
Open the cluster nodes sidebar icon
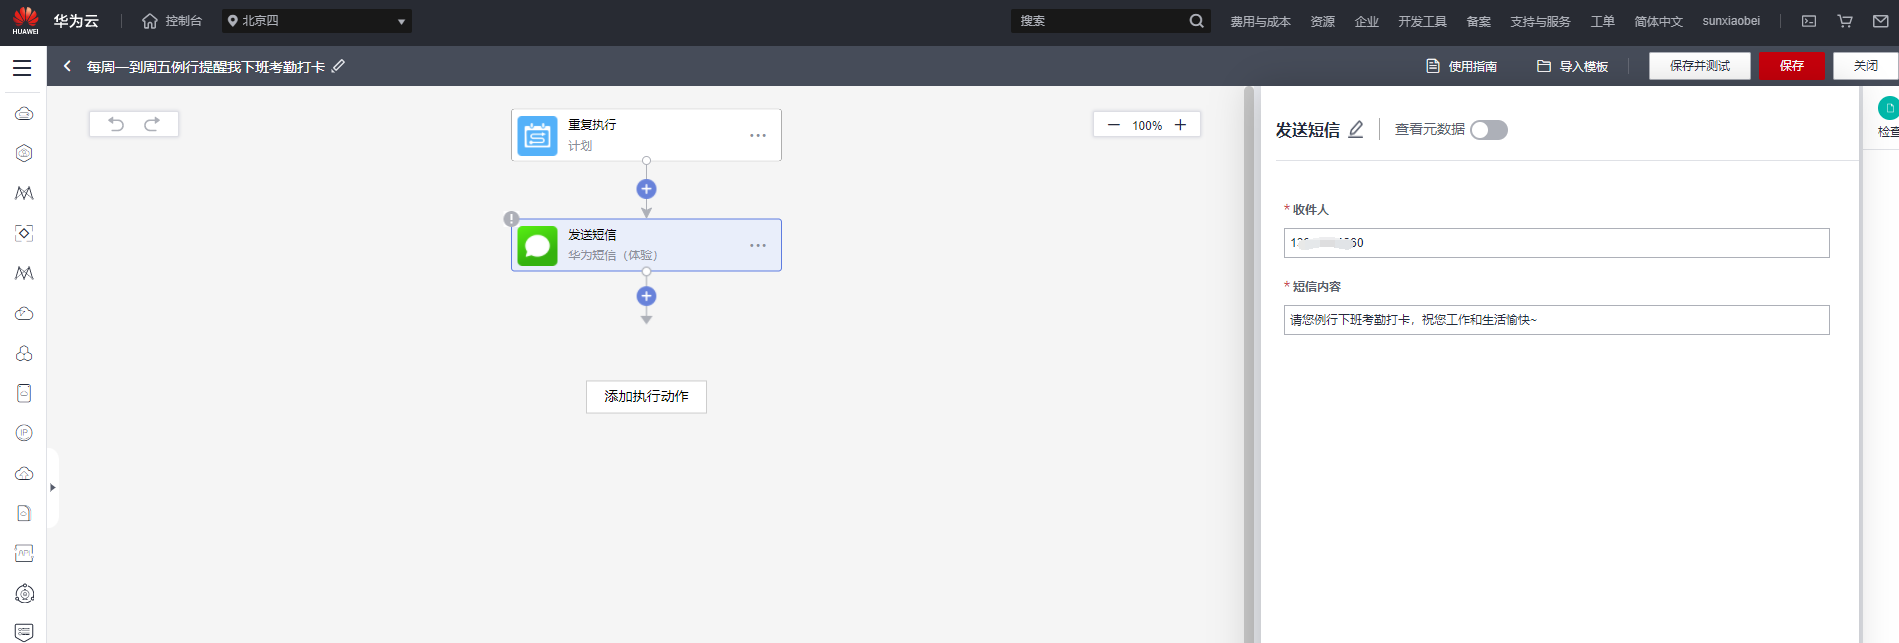coord(24,353)
